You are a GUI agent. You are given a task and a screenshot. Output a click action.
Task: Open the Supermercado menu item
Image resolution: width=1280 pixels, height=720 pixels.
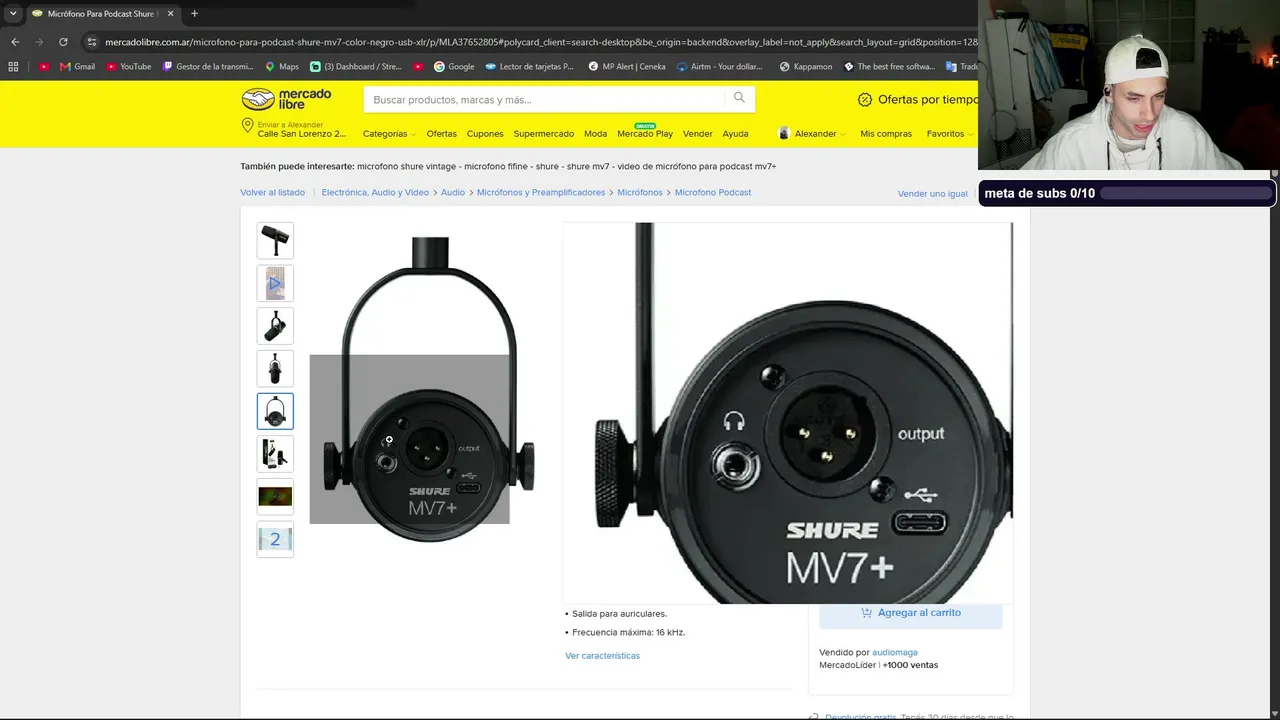pos(544,134)
